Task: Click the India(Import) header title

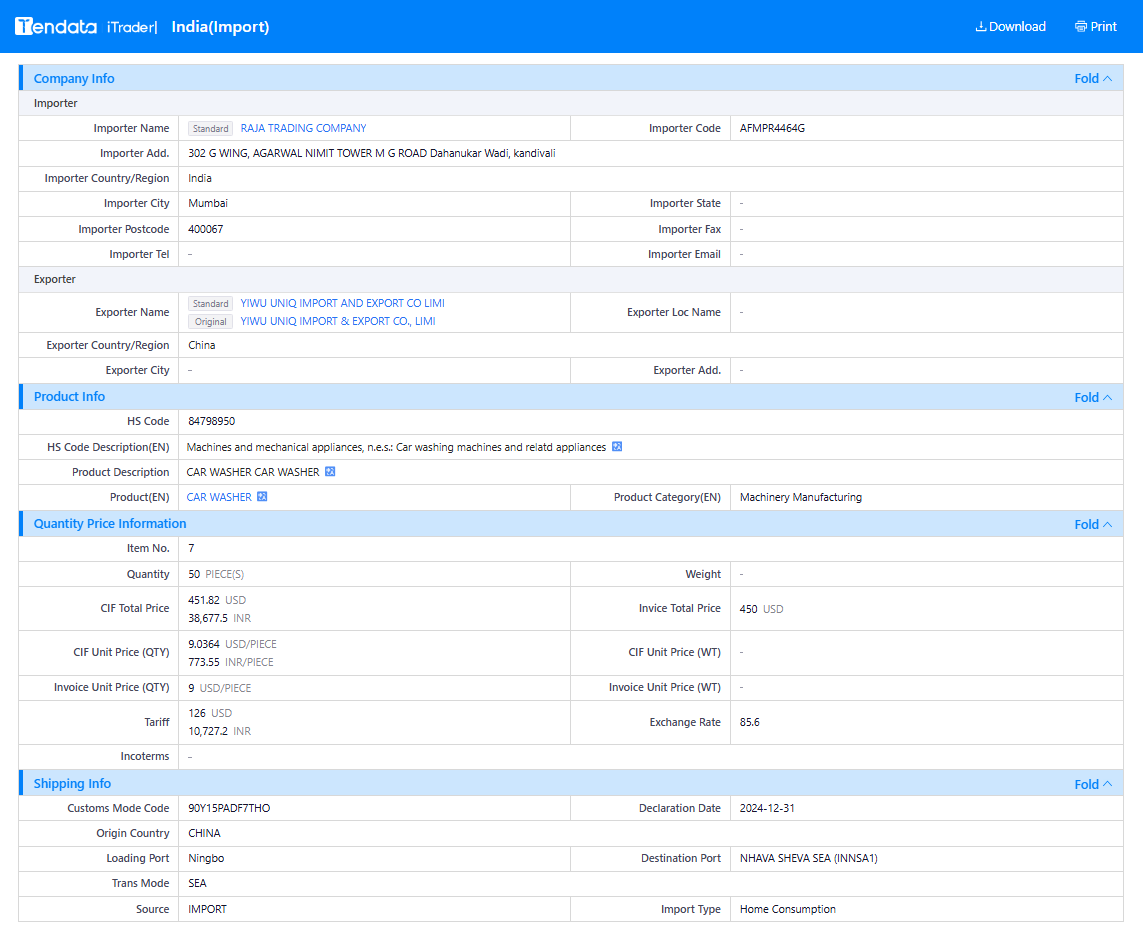Action: [220, 27]
